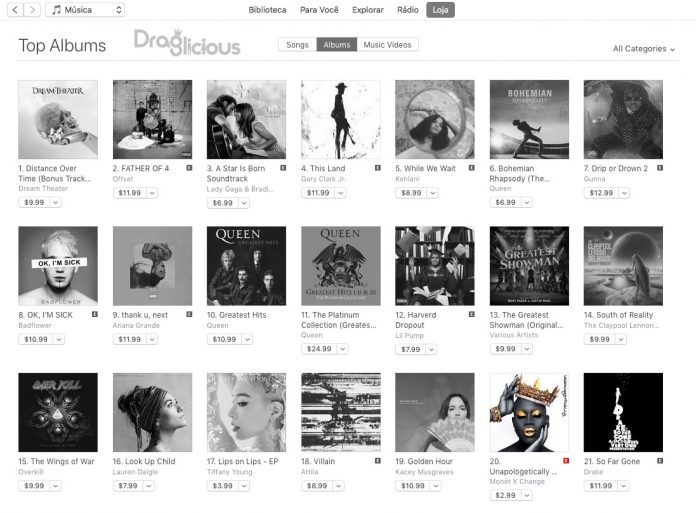
Task: Open the Distance Over Time album cover
Action: click(58, 119)
